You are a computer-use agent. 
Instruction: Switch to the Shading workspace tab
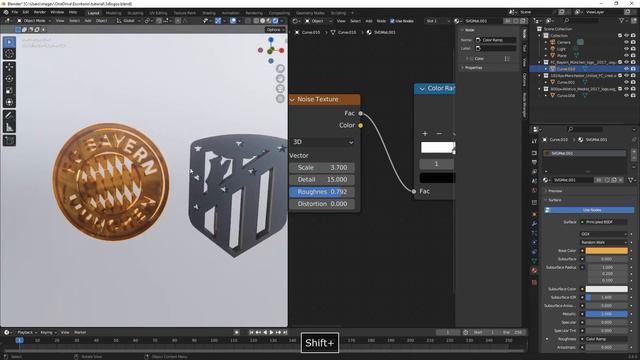pos(209,13)
